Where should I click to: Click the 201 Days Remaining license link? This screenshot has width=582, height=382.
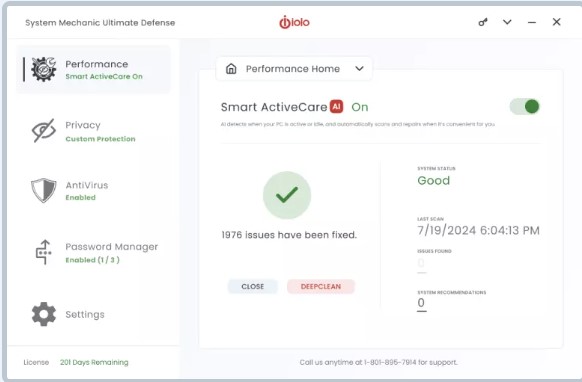(x=94, y=362)
